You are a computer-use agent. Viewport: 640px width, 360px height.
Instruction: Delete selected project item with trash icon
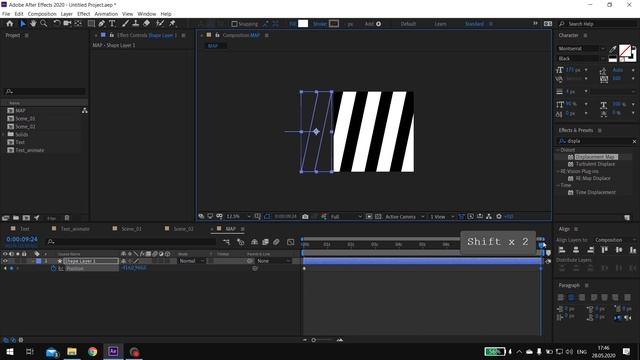[x=67, y=218]
